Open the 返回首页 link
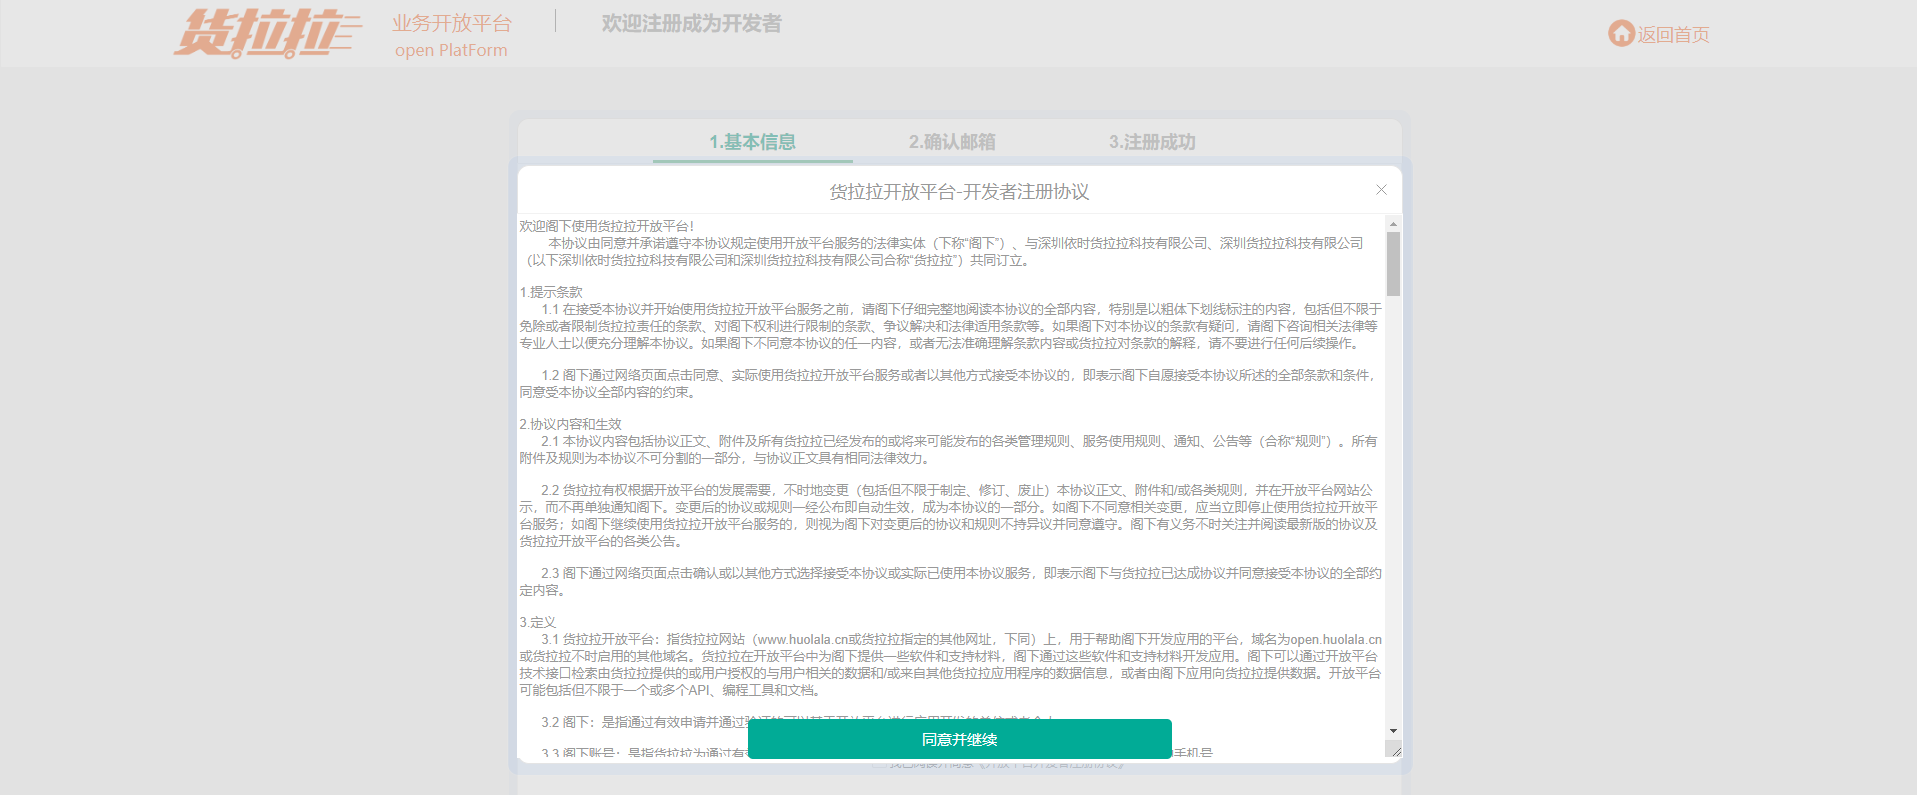 [x=1673, y=35]
